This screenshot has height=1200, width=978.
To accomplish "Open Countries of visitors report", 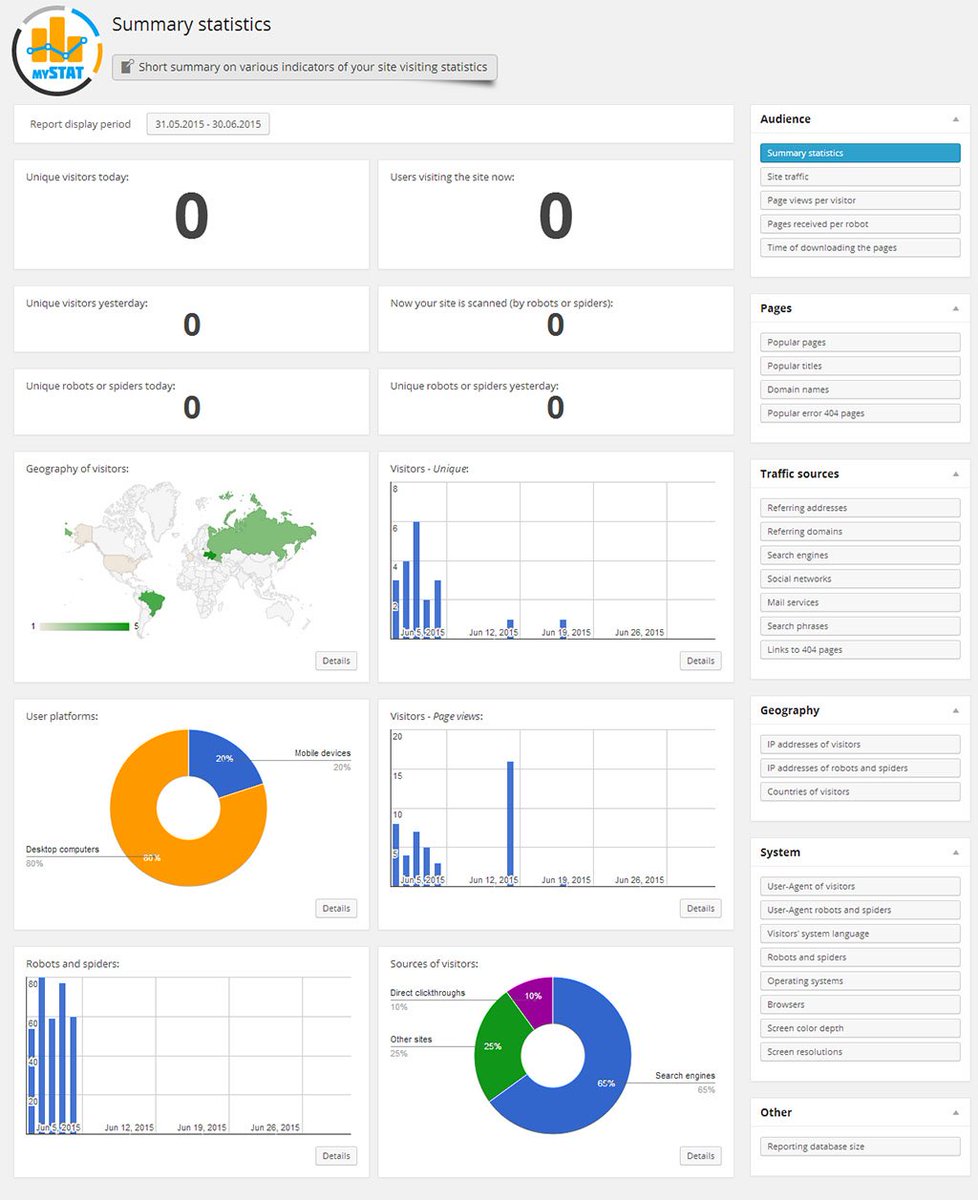I will [860, 792].
